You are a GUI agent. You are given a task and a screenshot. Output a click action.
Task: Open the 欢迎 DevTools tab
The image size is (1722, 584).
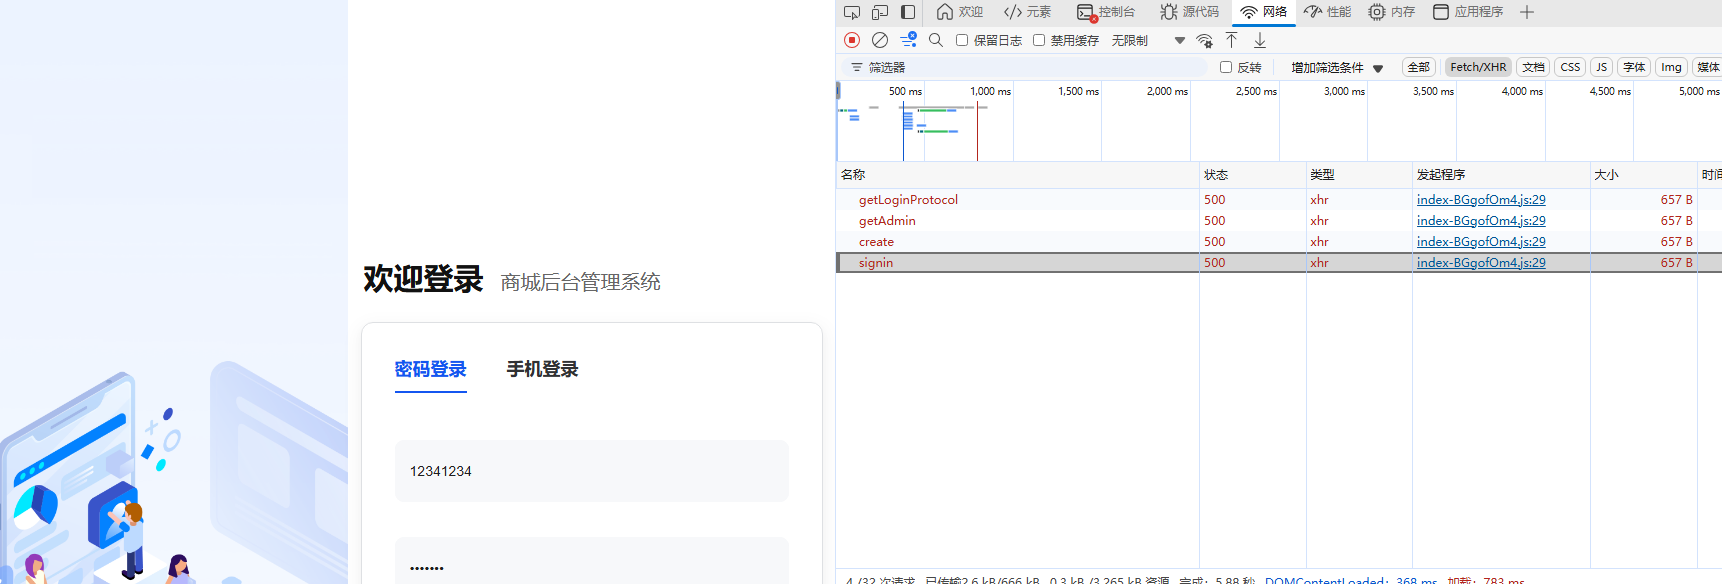pos(960,12)
